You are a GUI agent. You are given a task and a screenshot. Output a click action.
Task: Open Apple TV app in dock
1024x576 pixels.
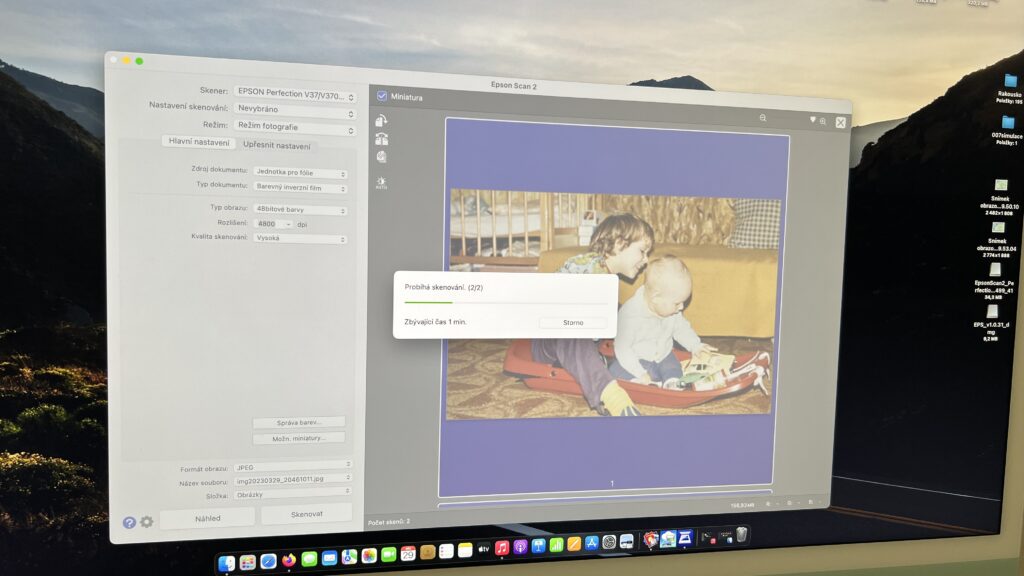pos(485,549)
